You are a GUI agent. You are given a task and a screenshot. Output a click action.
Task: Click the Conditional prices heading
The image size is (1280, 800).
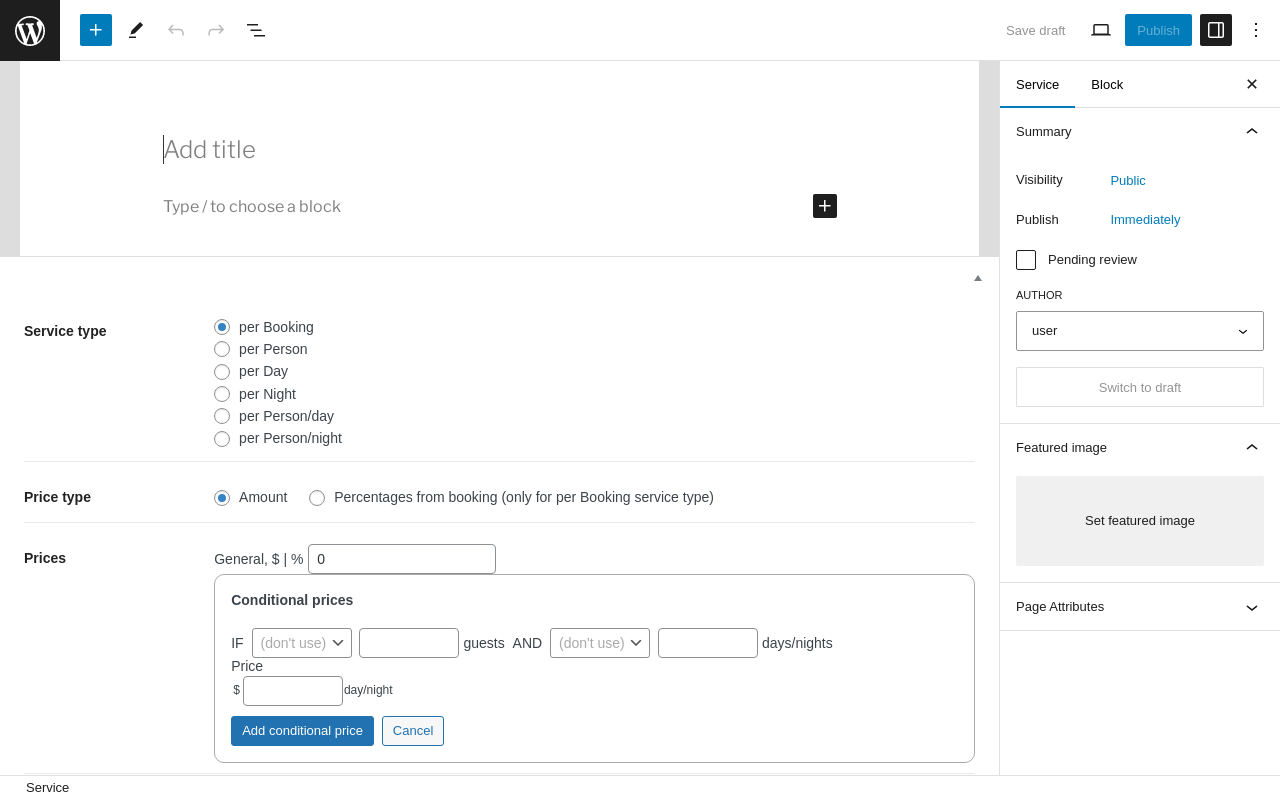point(292,600)
